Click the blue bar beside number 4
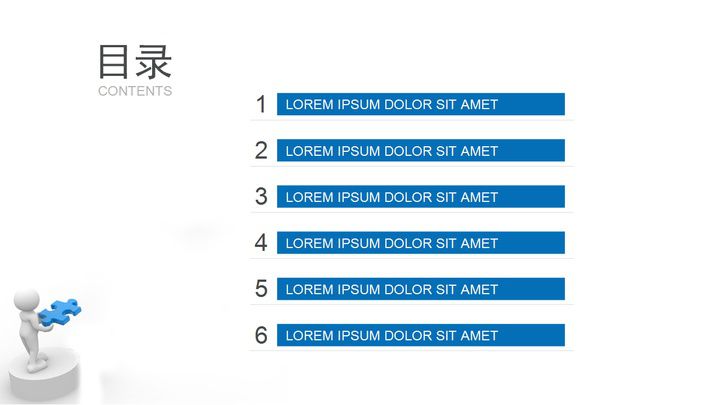 [420, 243]
